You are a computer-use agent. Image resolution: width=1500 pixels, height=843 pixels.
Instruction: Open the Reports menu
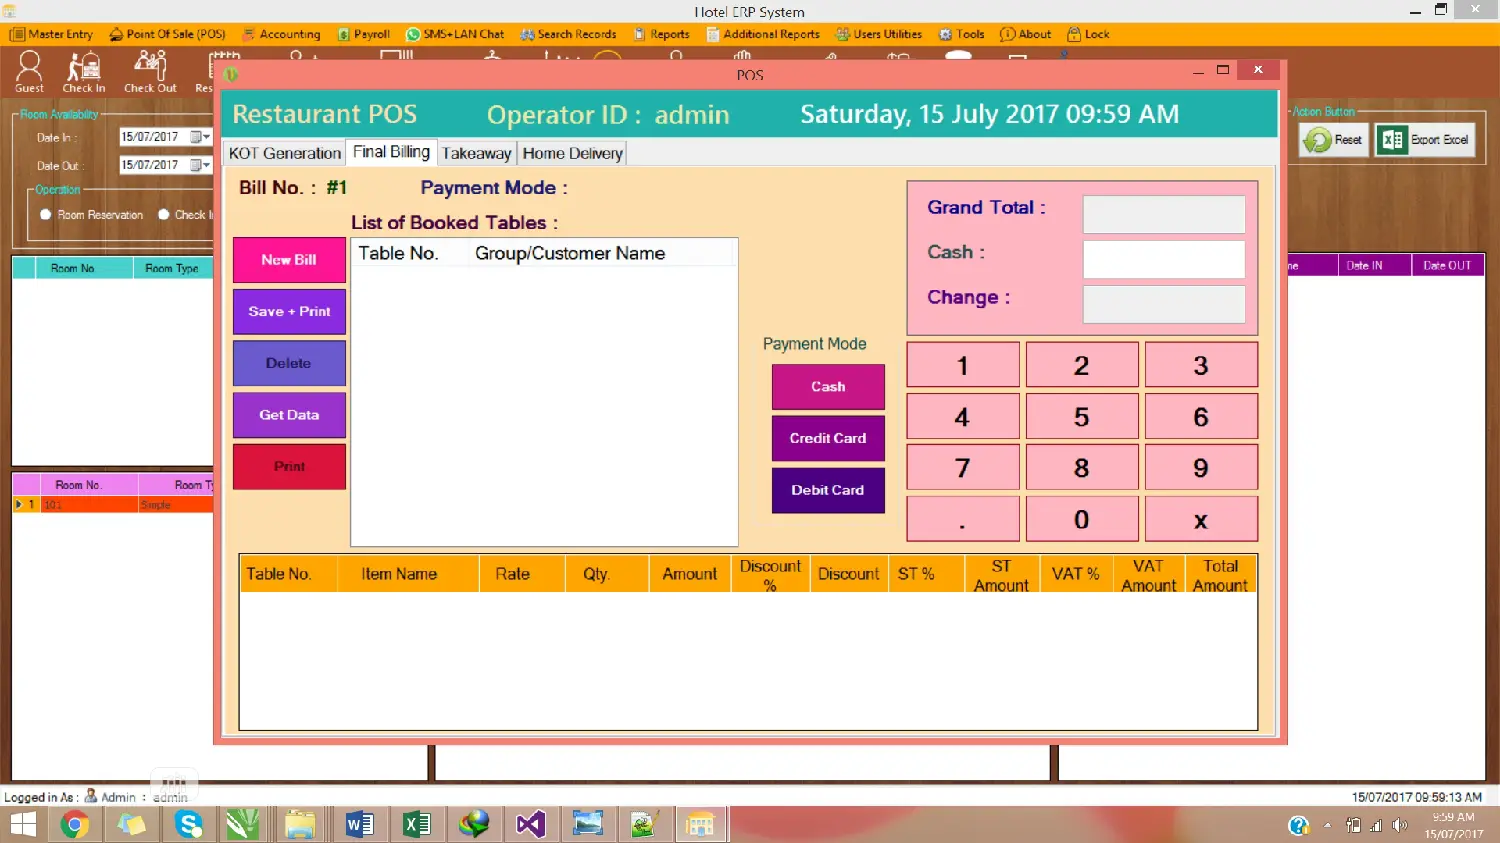[x=661, y=34]
